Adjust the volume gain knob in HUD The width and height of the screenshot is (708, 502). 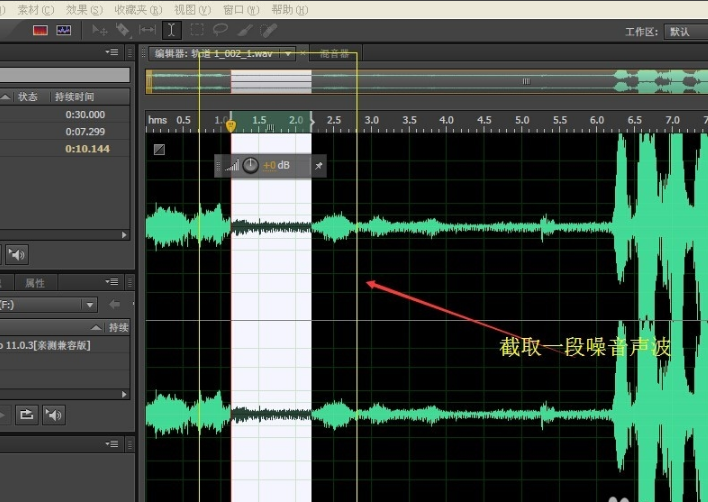coord(250,165)
